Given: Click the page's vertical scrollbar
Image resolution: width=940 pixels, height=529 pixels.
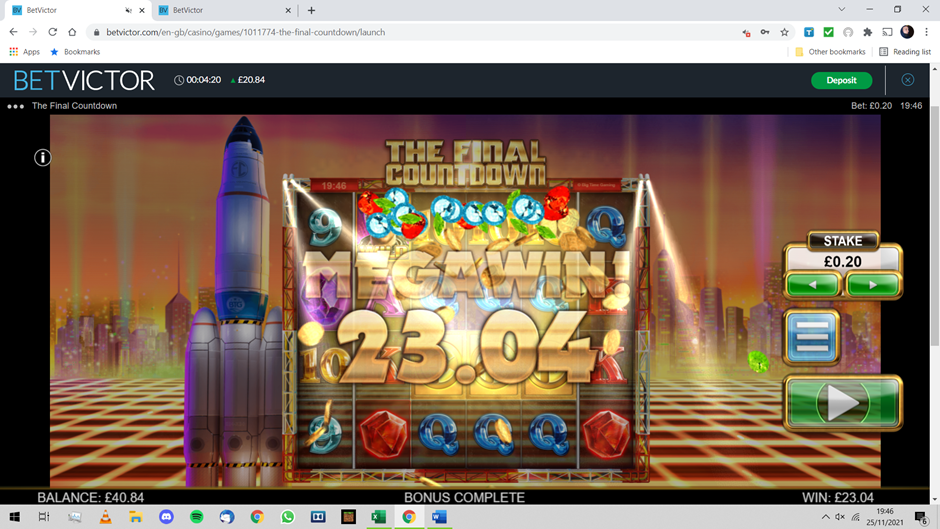Looking at the screenshot, I should click(x=935, y=225).
